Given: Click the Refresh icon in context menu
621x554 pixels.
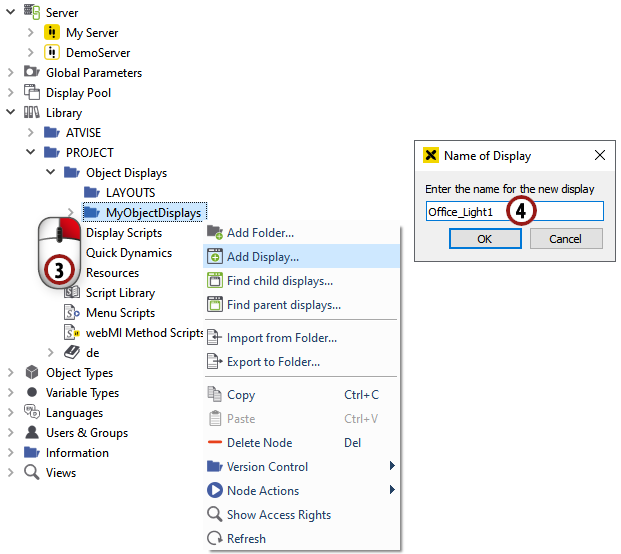Looking at the screenshot, I should click(x=214, y=539).
